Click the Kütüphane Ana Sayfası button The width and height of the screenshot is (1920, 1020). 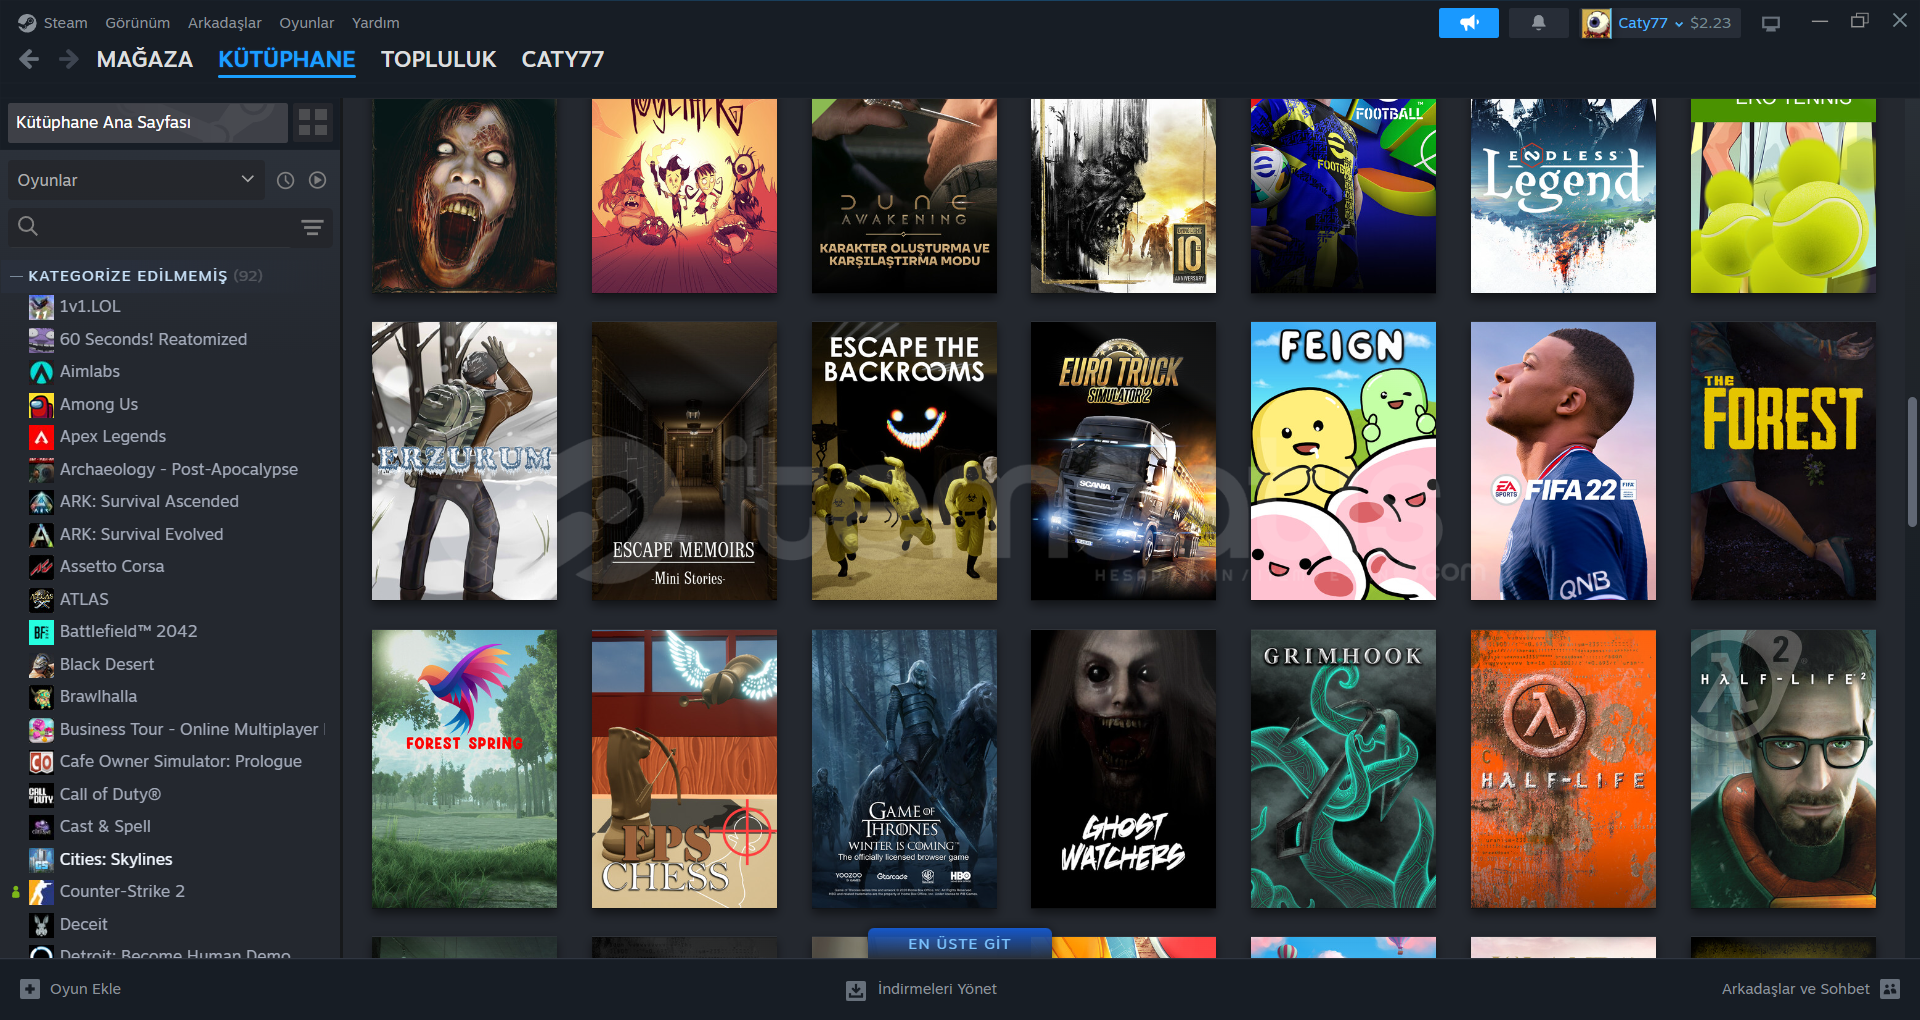[147, 122]
